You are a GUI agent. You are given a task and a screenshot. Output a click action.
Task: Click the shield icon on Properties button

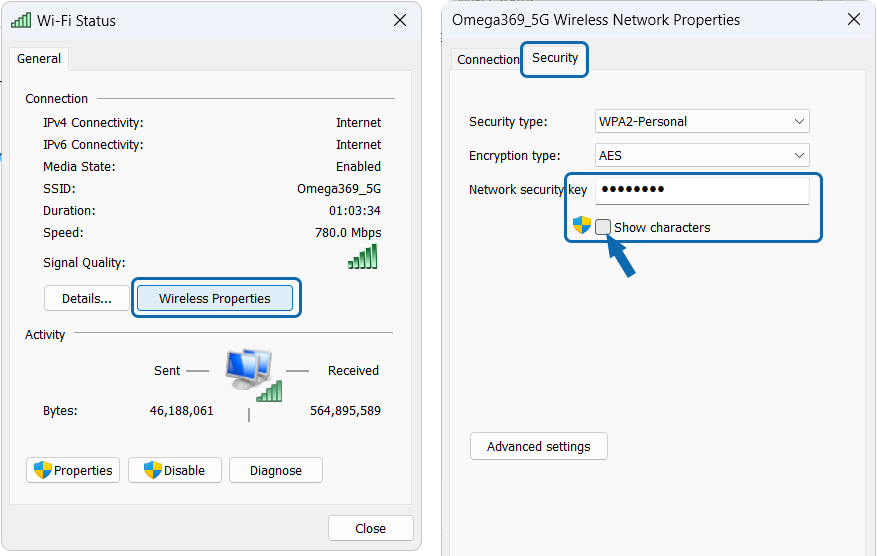click(43, 470)
